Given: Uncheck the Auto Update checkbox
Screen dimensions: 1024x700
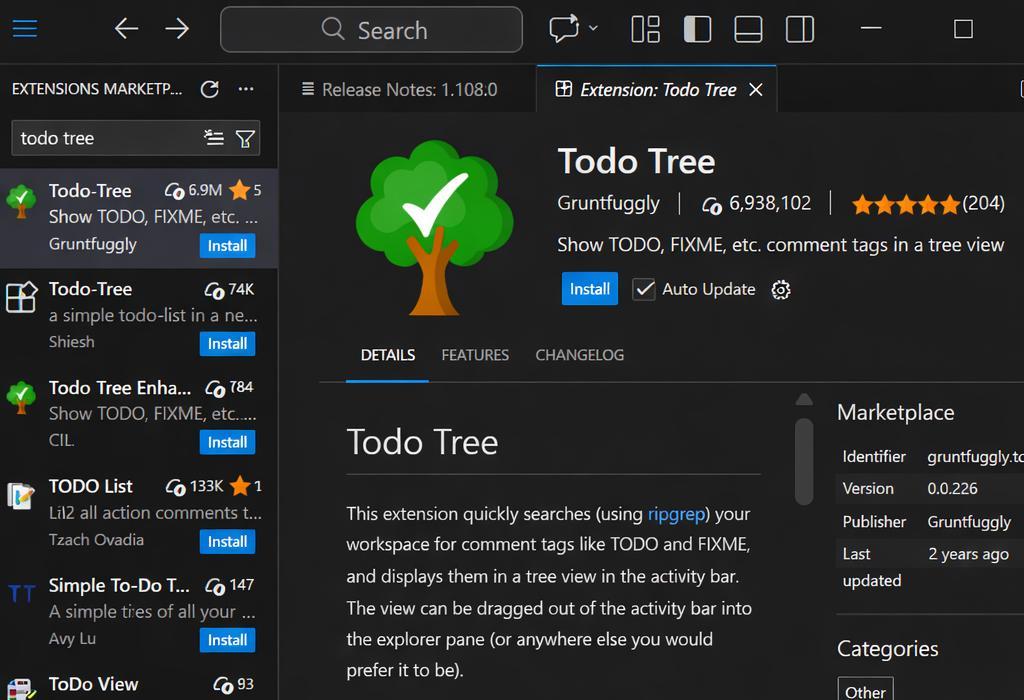Looking at the screenshot, I should 643,289.
